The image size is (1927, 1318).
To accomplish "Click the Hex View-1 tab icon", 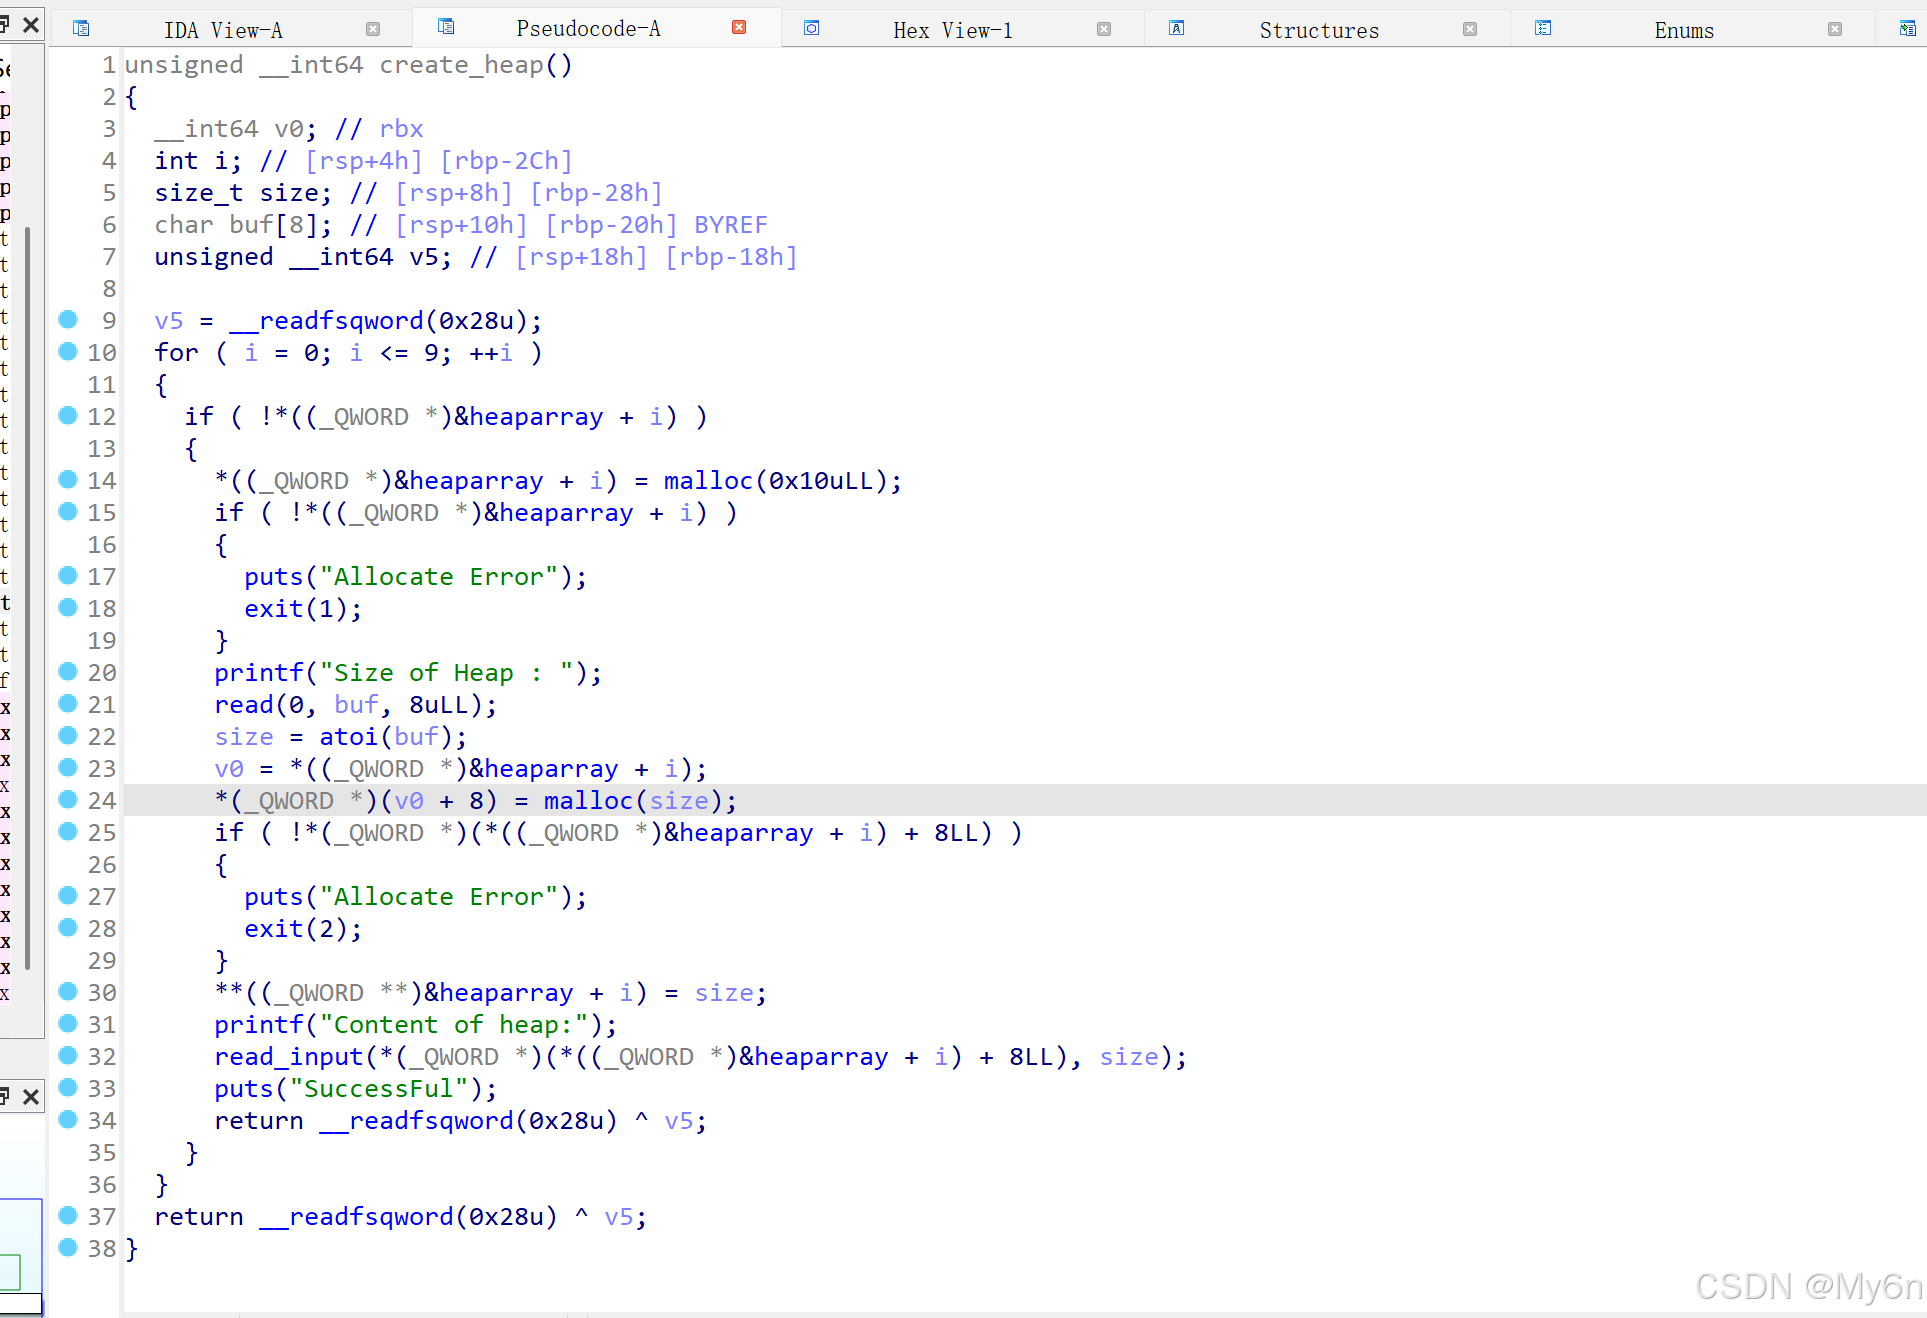I will [x=812, y=29].
